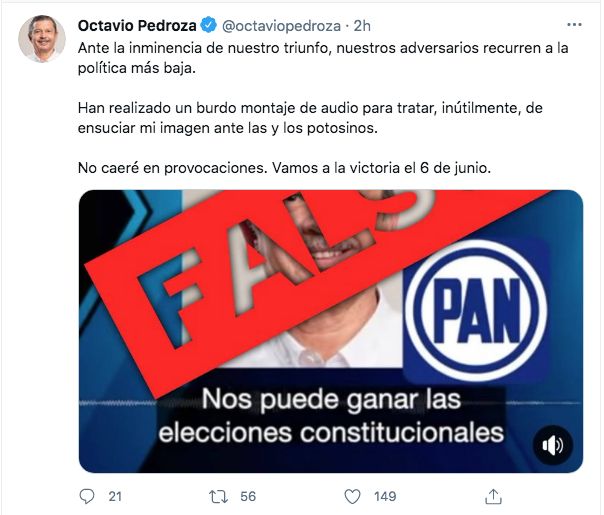
Task: Visit the @octaviopedroza handle
Action: coord(282,26)
